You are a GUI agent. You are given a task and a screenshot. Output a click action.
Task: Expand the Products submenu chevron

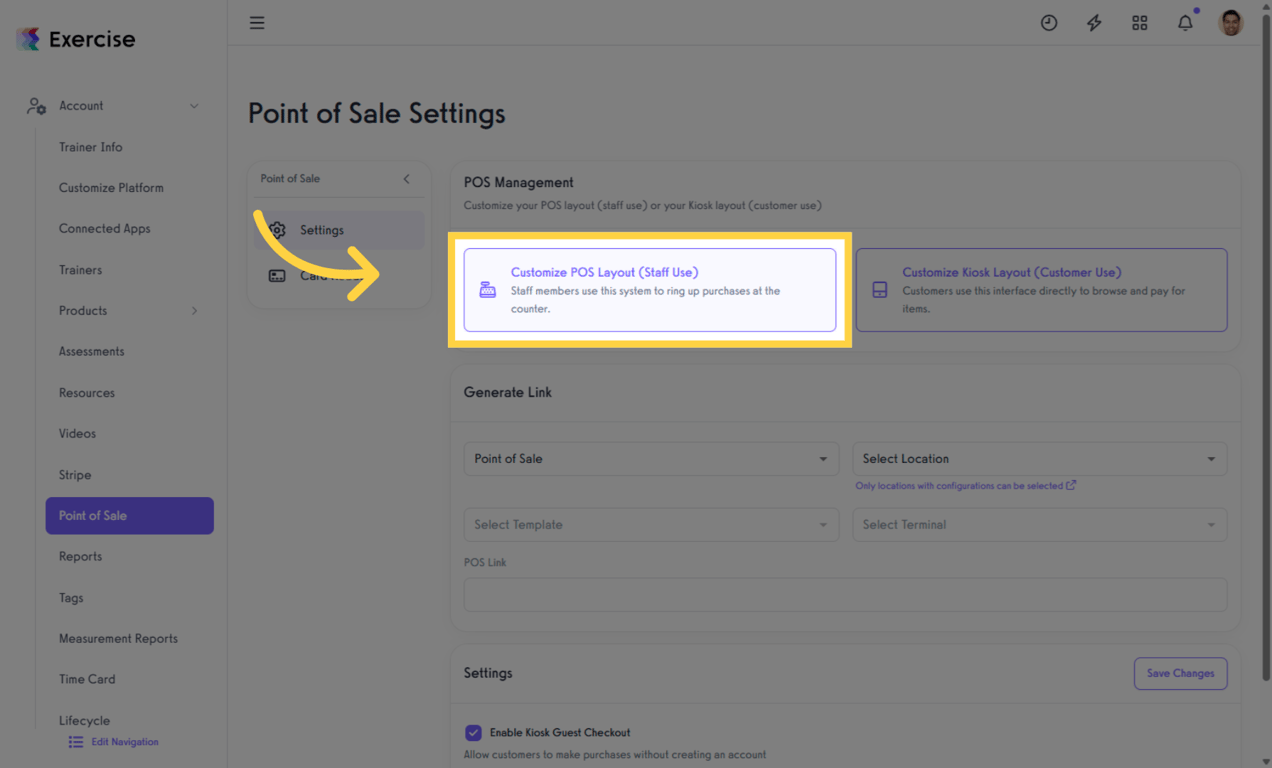pyautogui.click(x=194, y=311)
